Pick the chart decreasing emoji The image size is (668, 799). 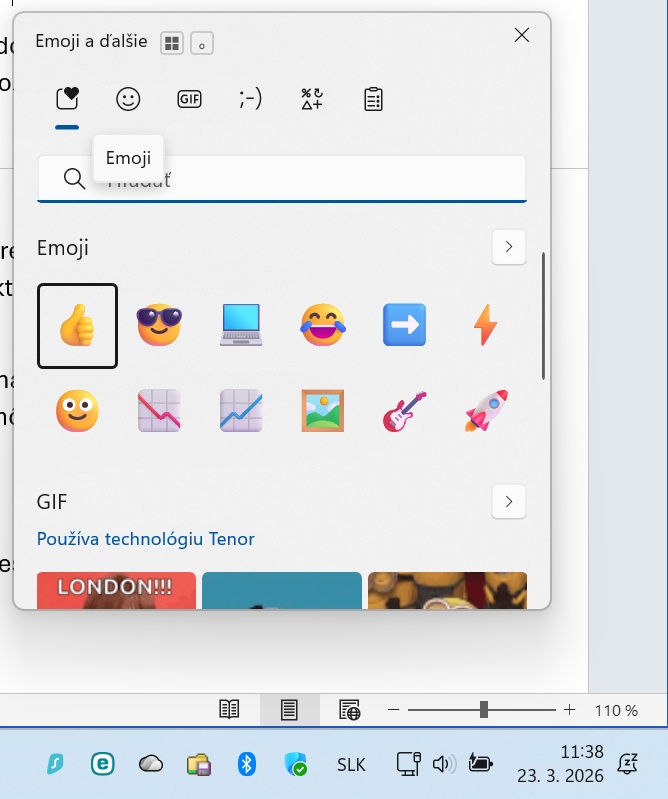tap(159, 410)
